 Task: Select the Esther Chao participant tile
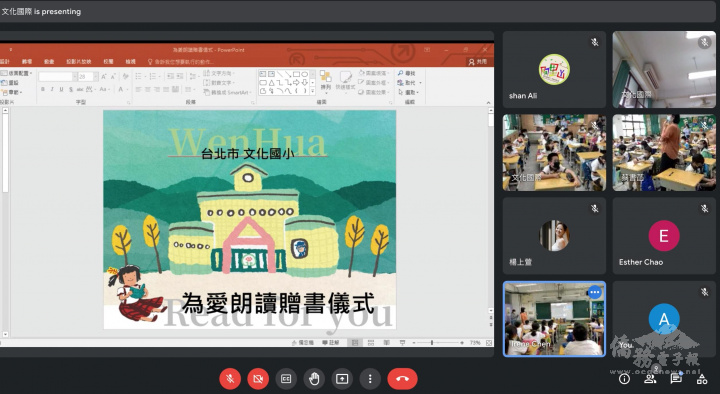[x=664, y=236]
